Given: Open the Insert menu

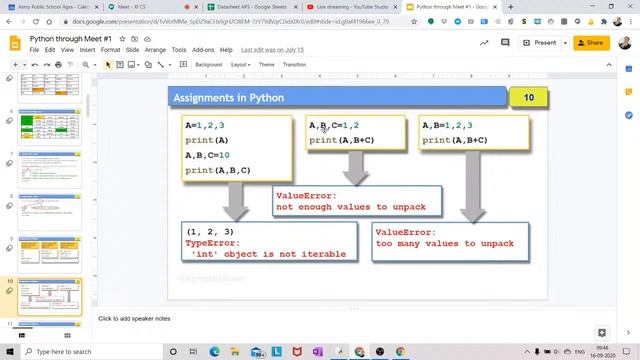Looking at the screenshot, I should click(x=87, y=50).
